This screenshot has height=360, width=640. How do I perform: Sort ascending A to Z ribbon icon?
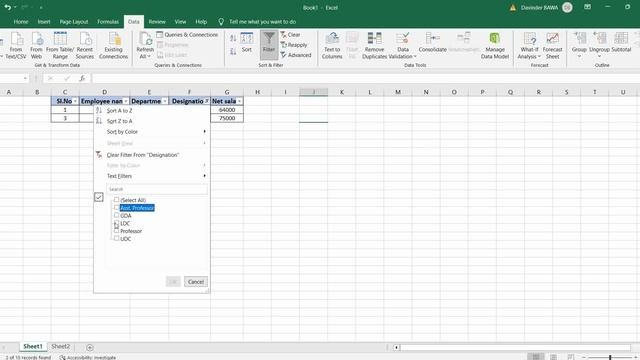coord(233,38)
